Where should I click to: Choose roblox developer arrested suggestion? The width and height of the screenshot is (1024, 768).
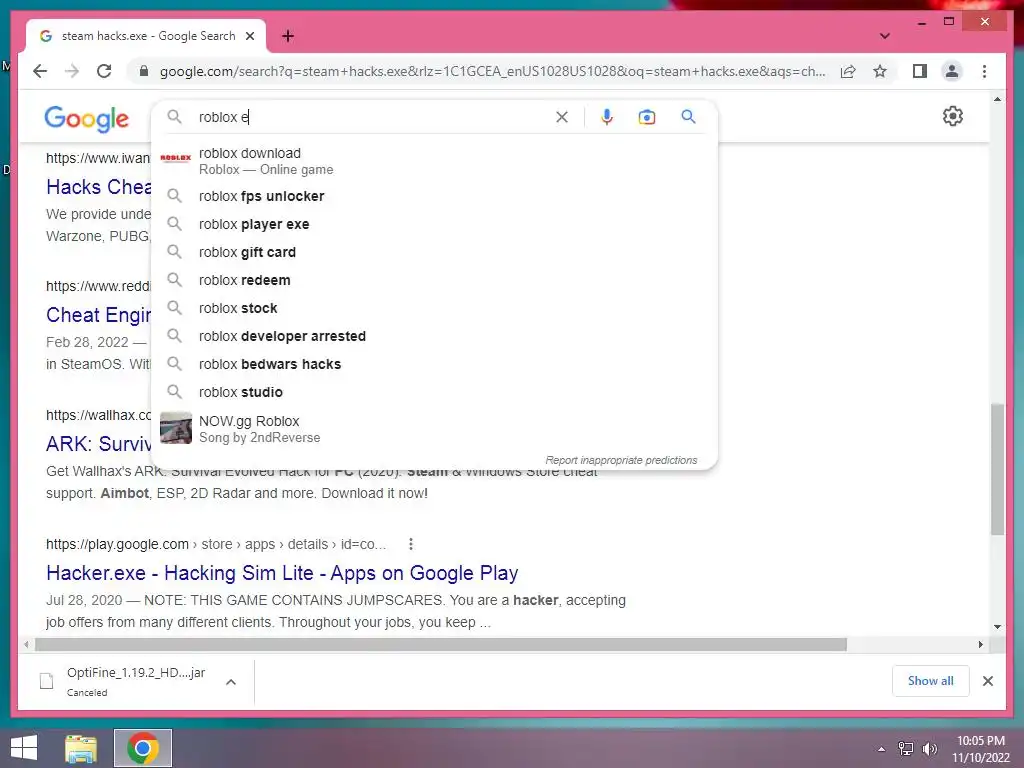click(434, 336)
